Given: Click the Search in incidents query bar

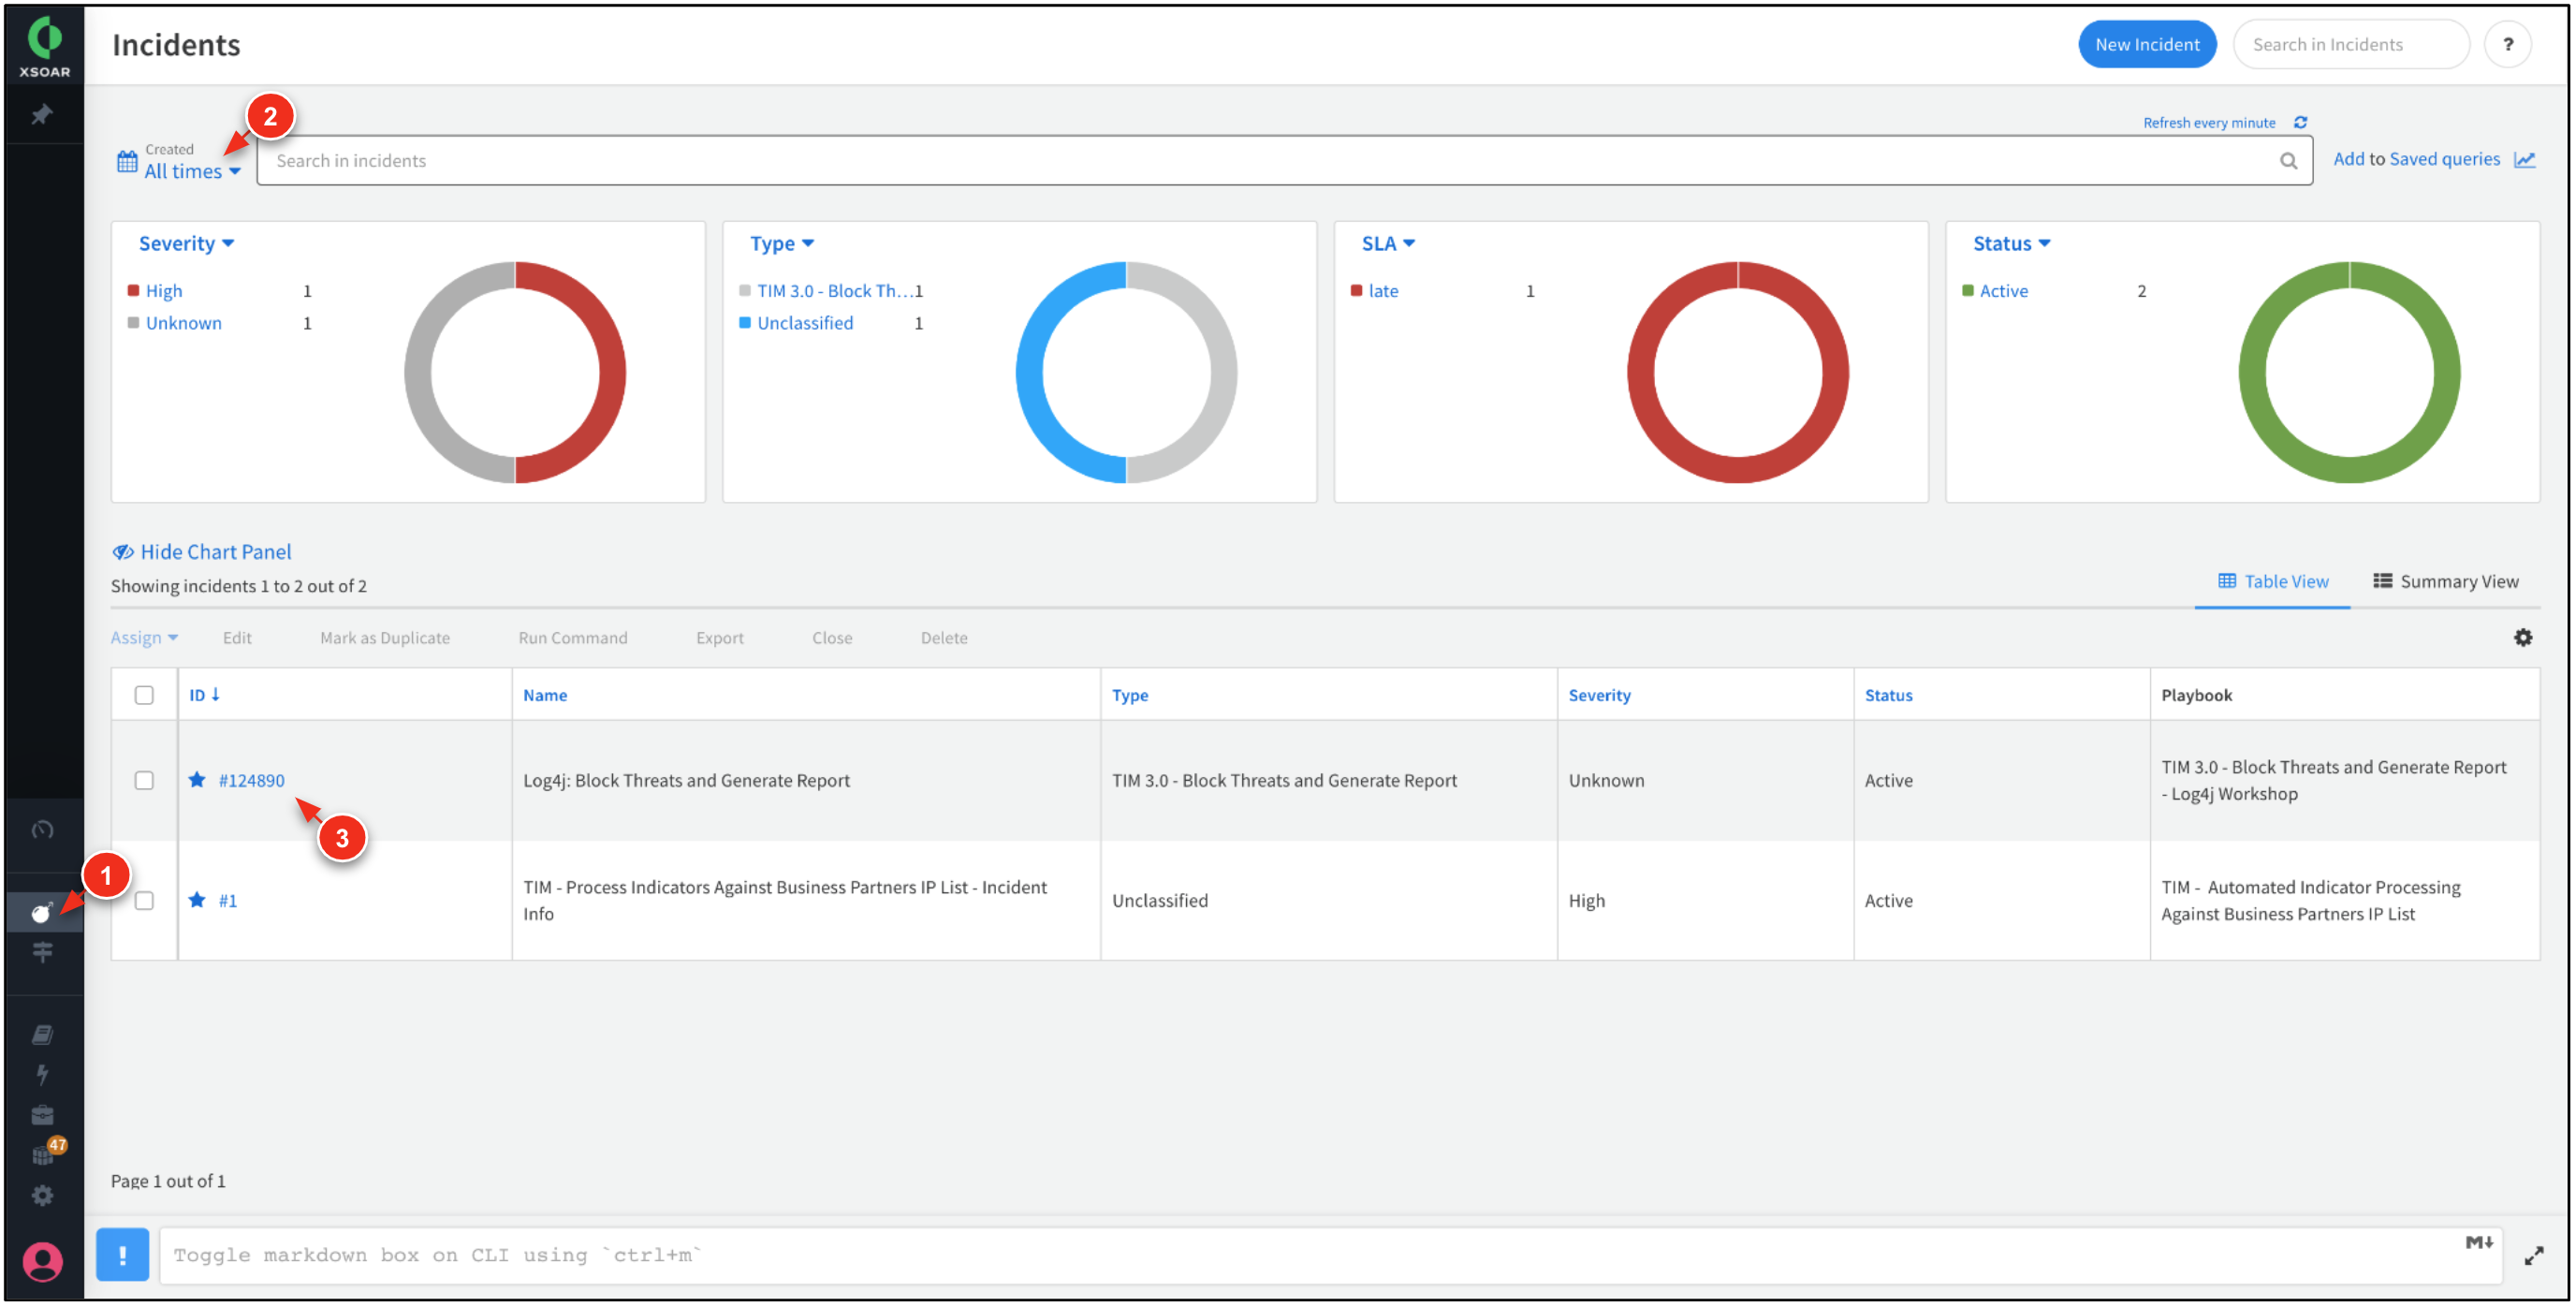Looking at the screenshot, I should [x=1284, y=161].
